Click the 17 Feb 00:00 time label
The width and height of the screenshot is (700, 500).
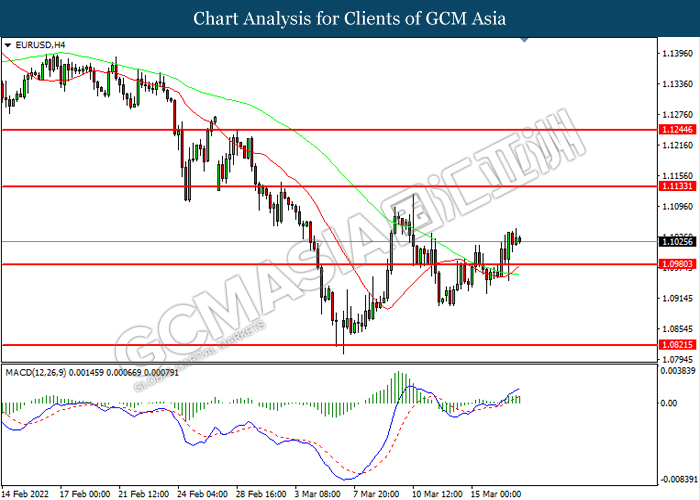85,494
